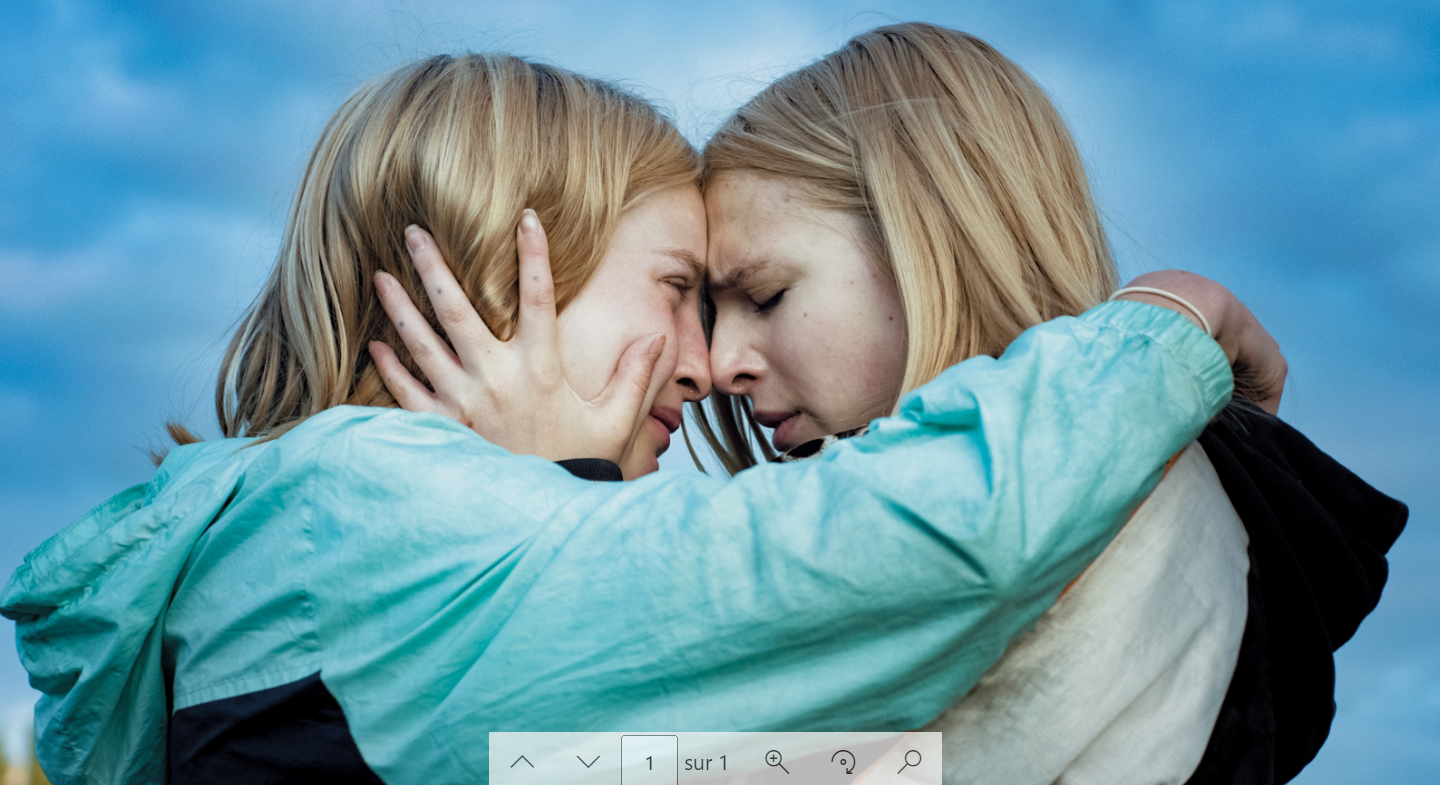Go to next page with down arrow
This screenshot has width=1440, height=785.
click(588, 762)
